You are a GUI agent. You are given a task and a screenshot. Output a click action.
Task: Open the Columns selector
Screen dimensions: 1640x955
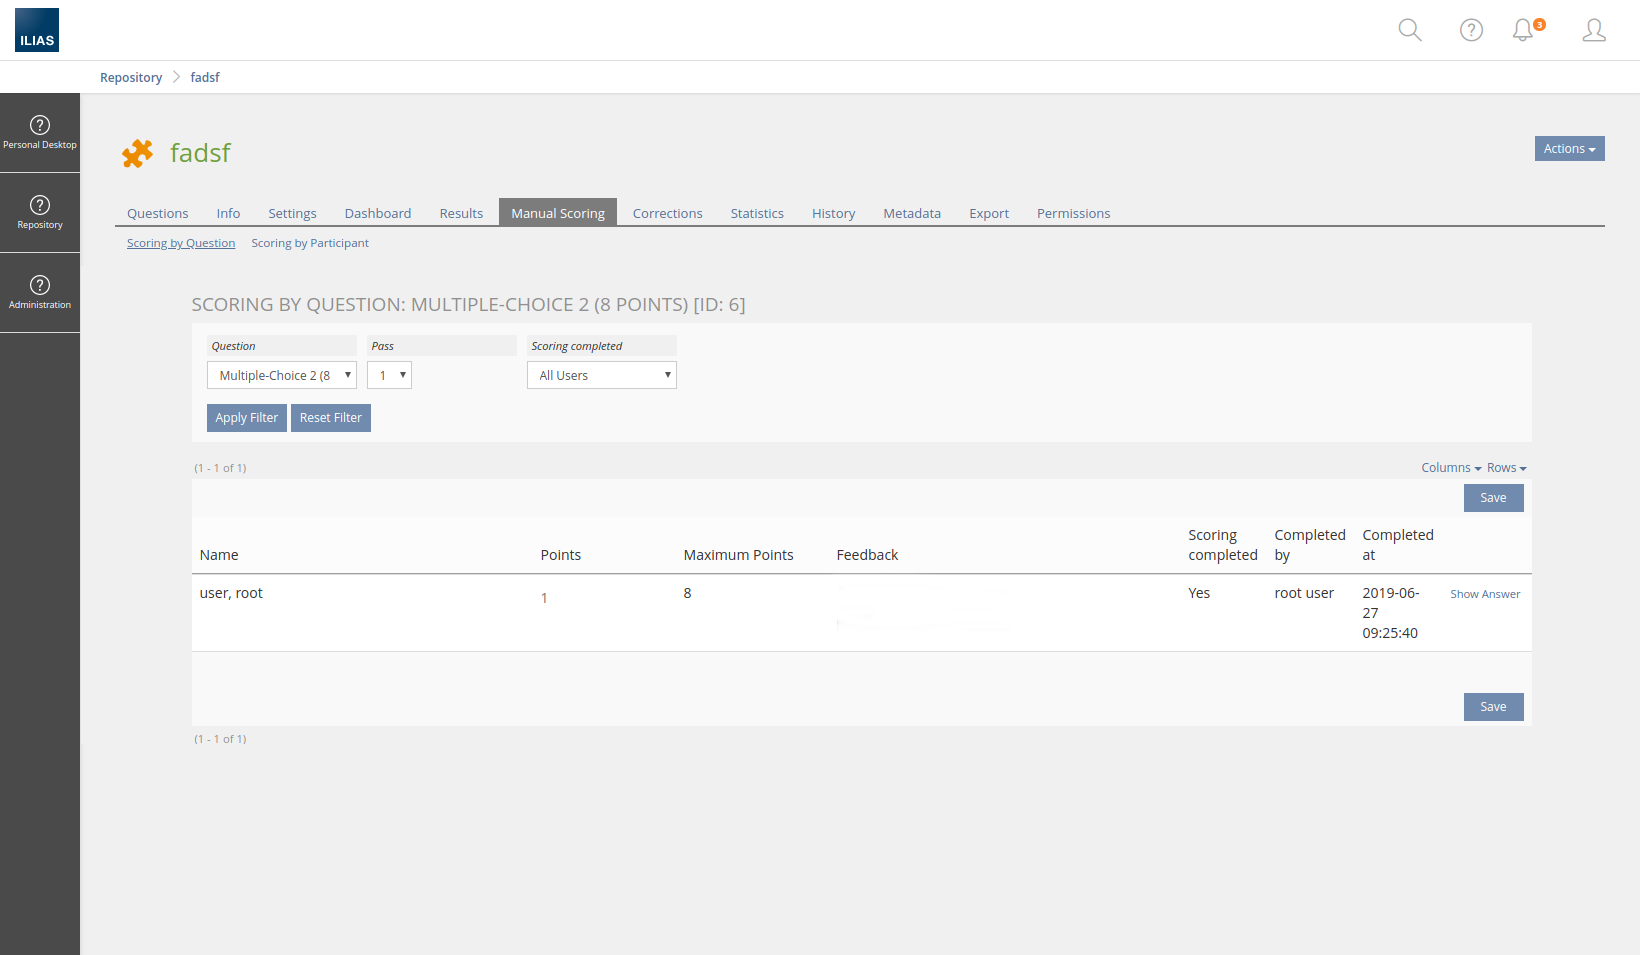[1450, 468]
